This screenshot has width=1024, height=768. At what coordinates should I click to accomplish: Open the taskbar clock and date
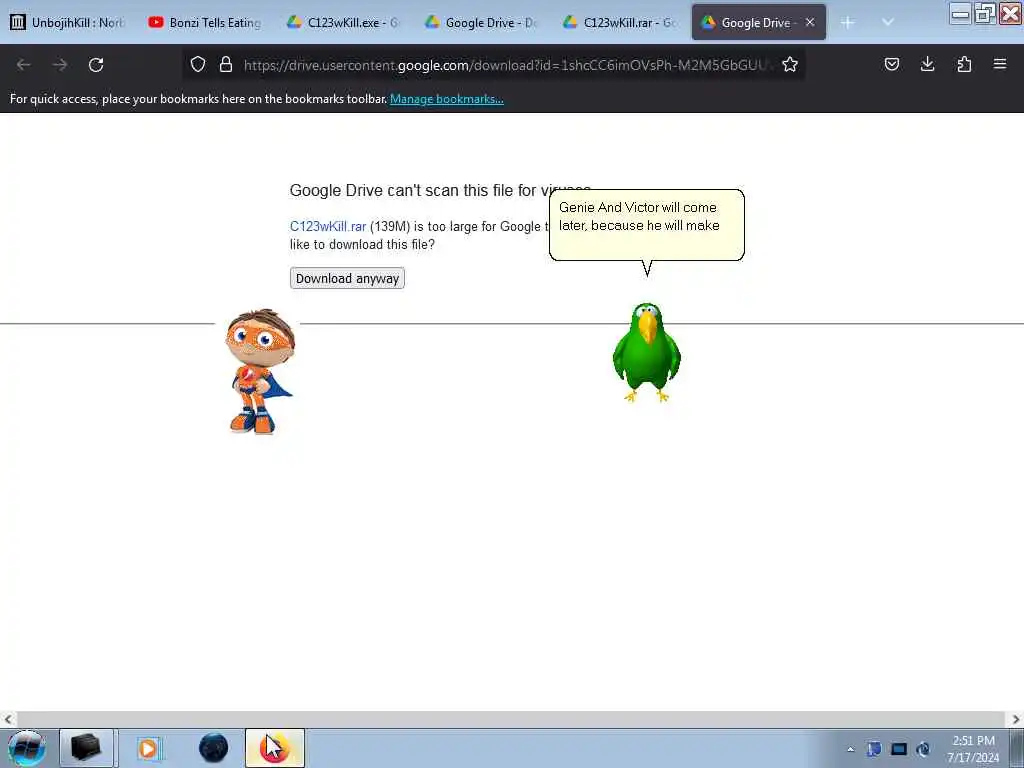coord(973,749)
